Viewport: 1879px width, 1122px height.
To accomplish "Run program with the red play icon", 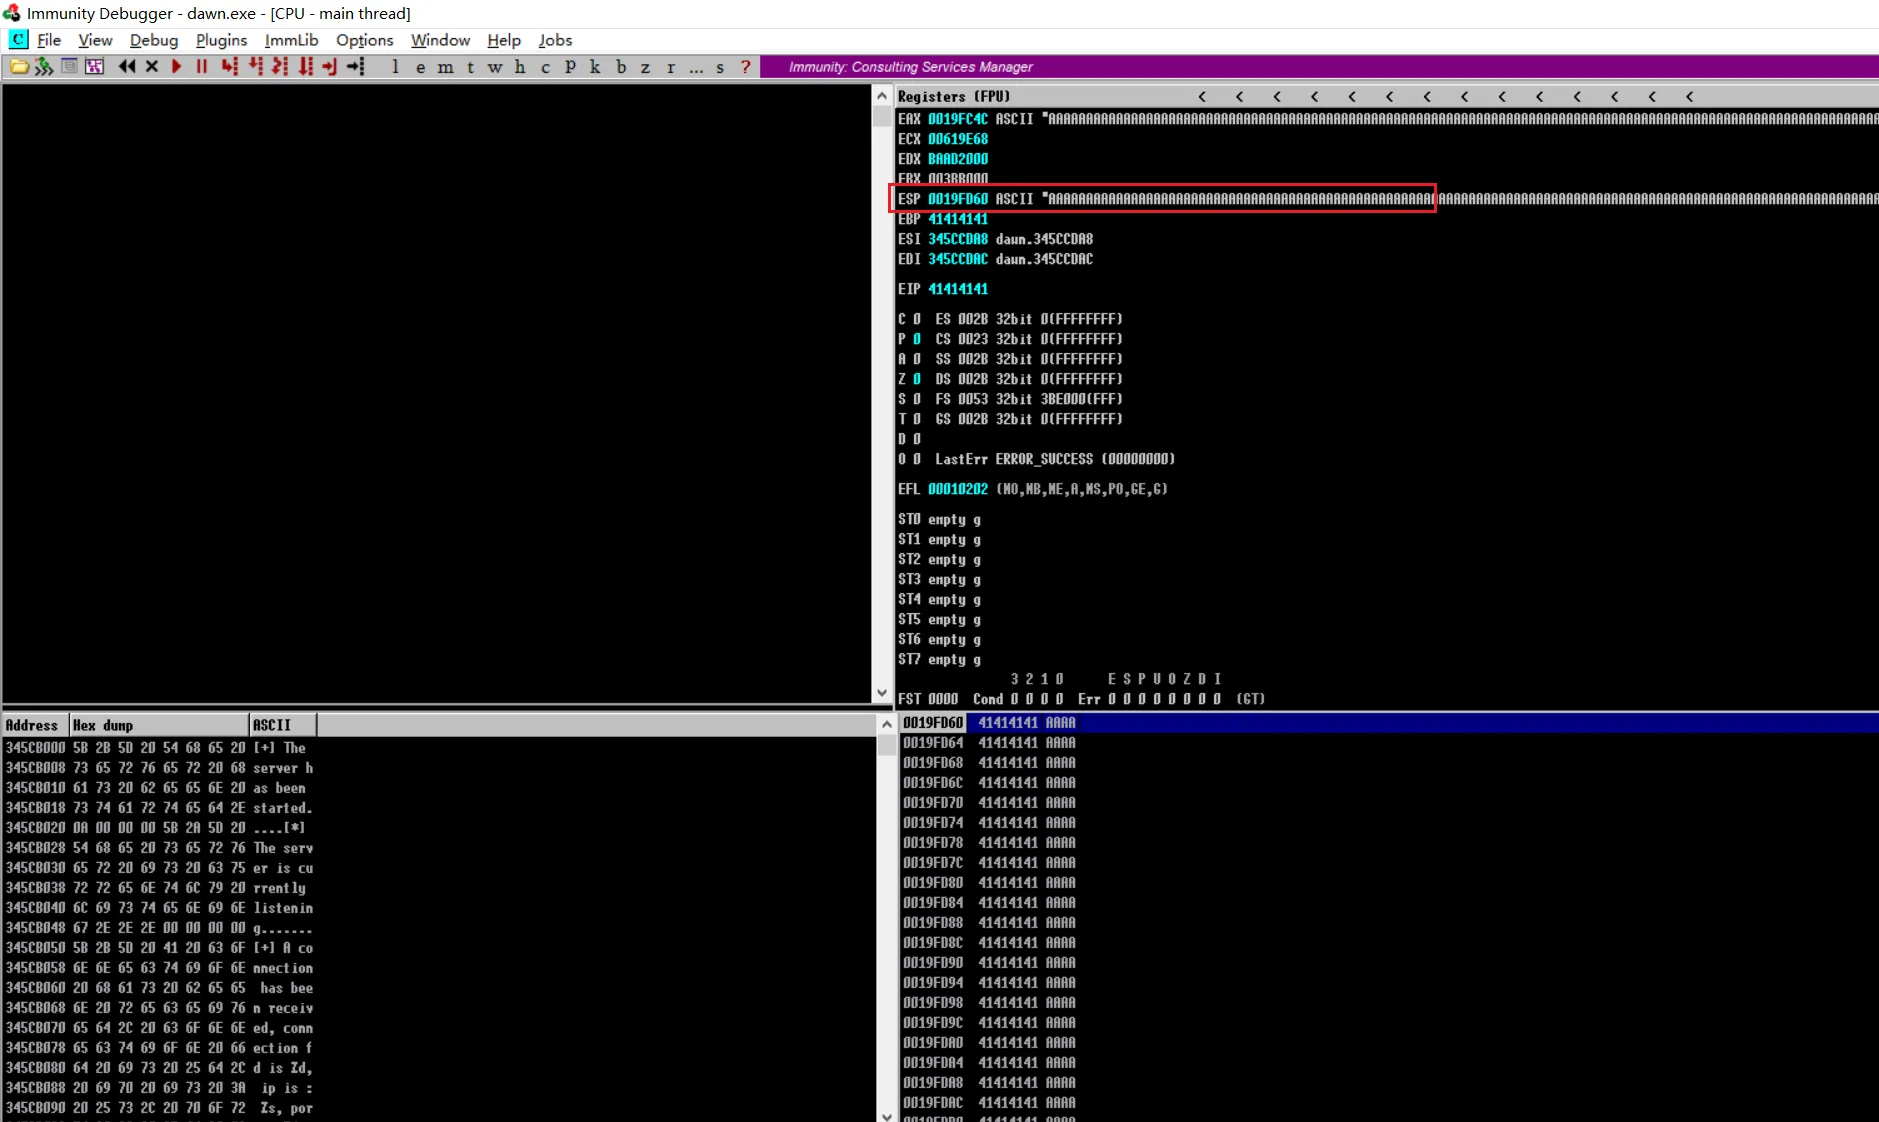I will [x=177, y=67].
